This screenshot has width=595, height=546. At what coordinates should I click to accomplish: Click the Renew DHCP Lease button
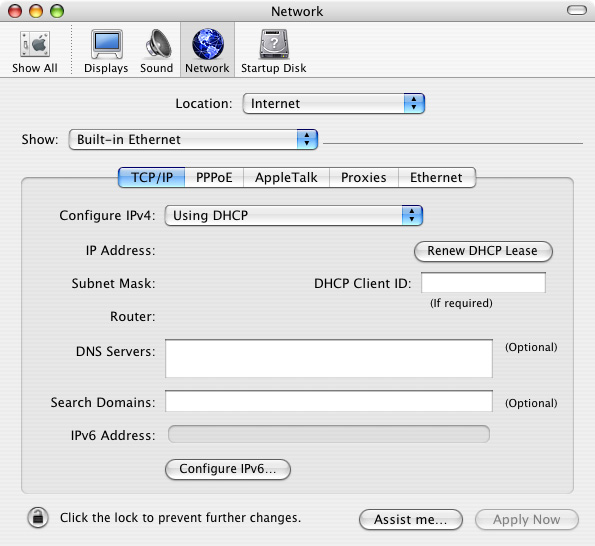[x=483, y=251]
